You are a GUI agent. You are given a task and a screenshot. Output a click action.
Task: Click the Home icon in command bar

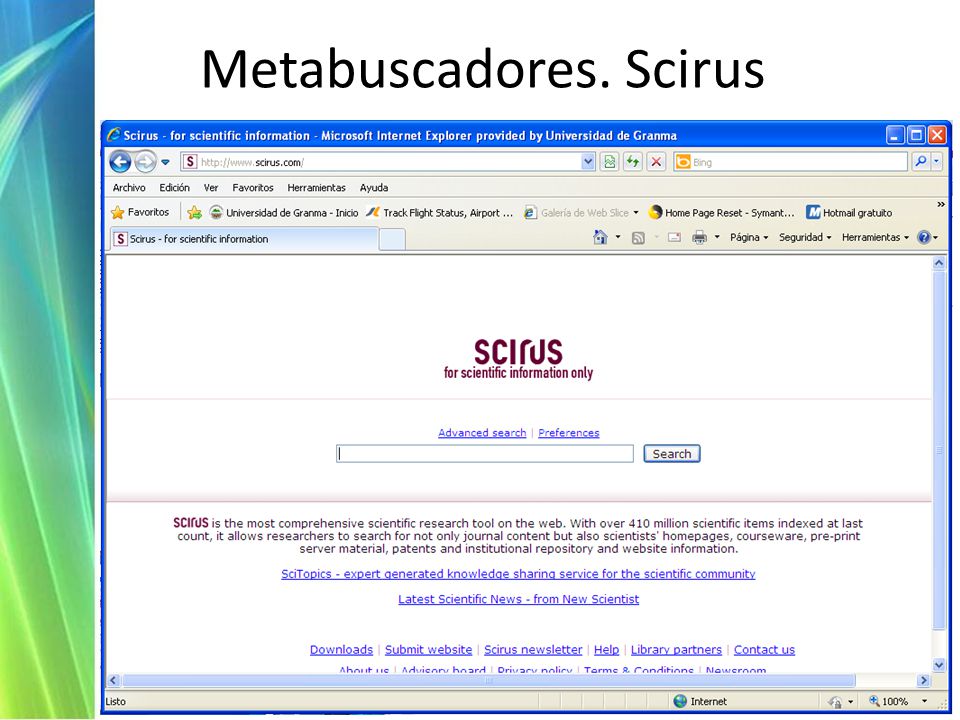pos(601,237)
